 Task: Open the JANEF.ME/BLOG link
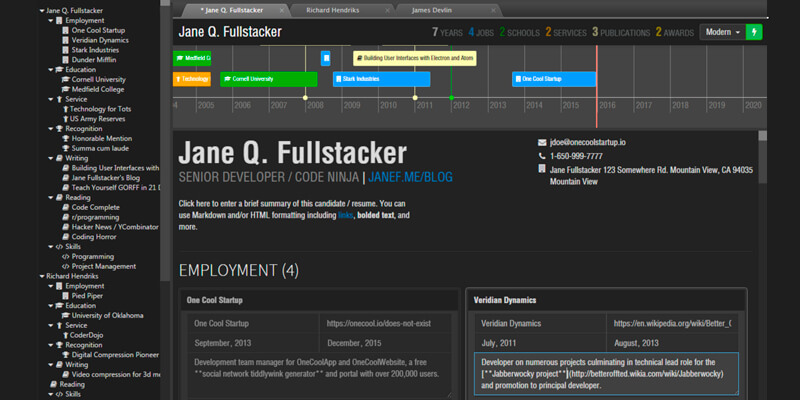[x=411, y=177]
